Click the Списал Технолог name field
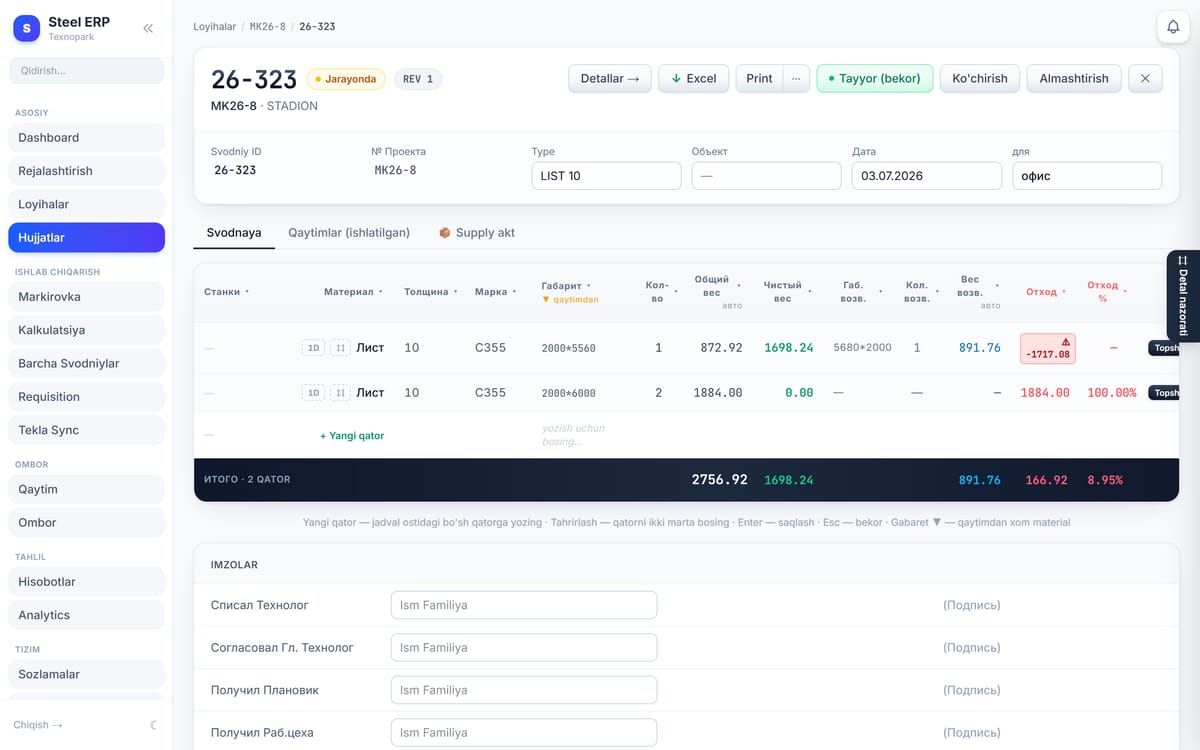The image size is (1200, 750). 524,605
